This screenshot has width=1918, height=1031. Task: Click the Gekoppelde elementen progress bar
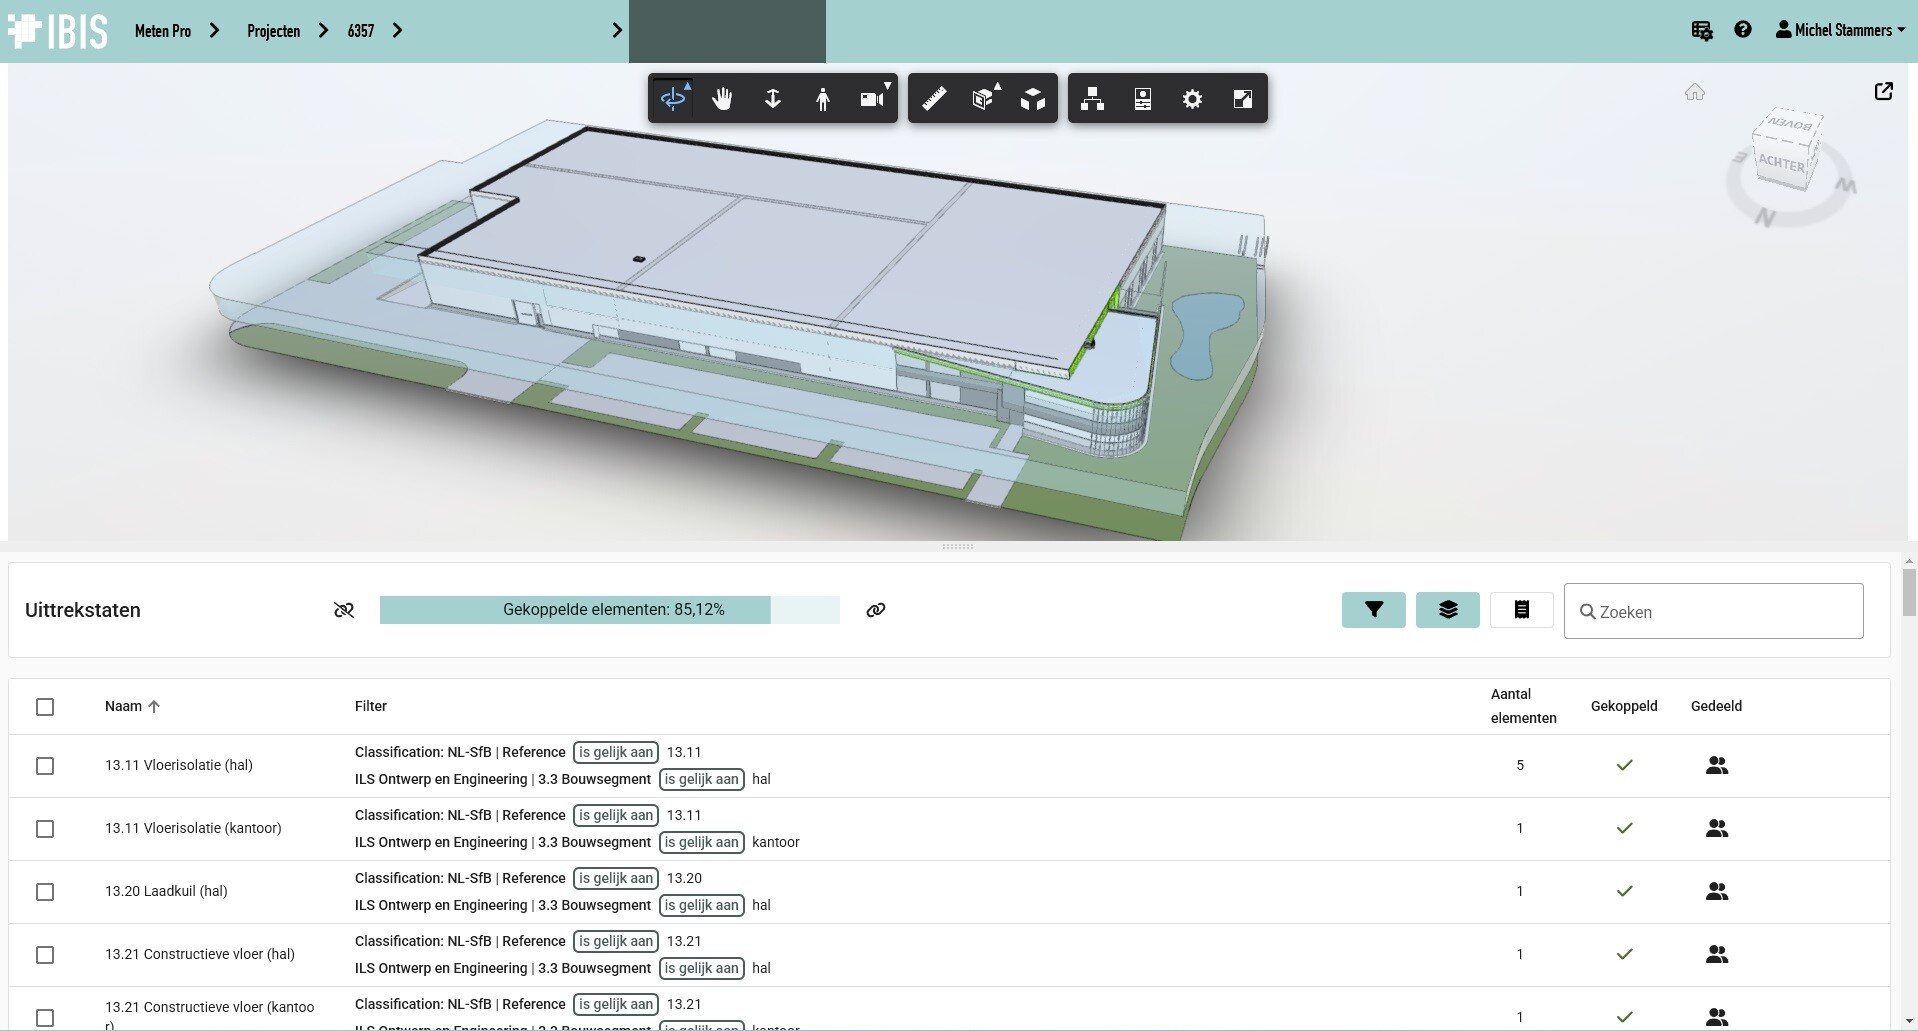[609, 610]
